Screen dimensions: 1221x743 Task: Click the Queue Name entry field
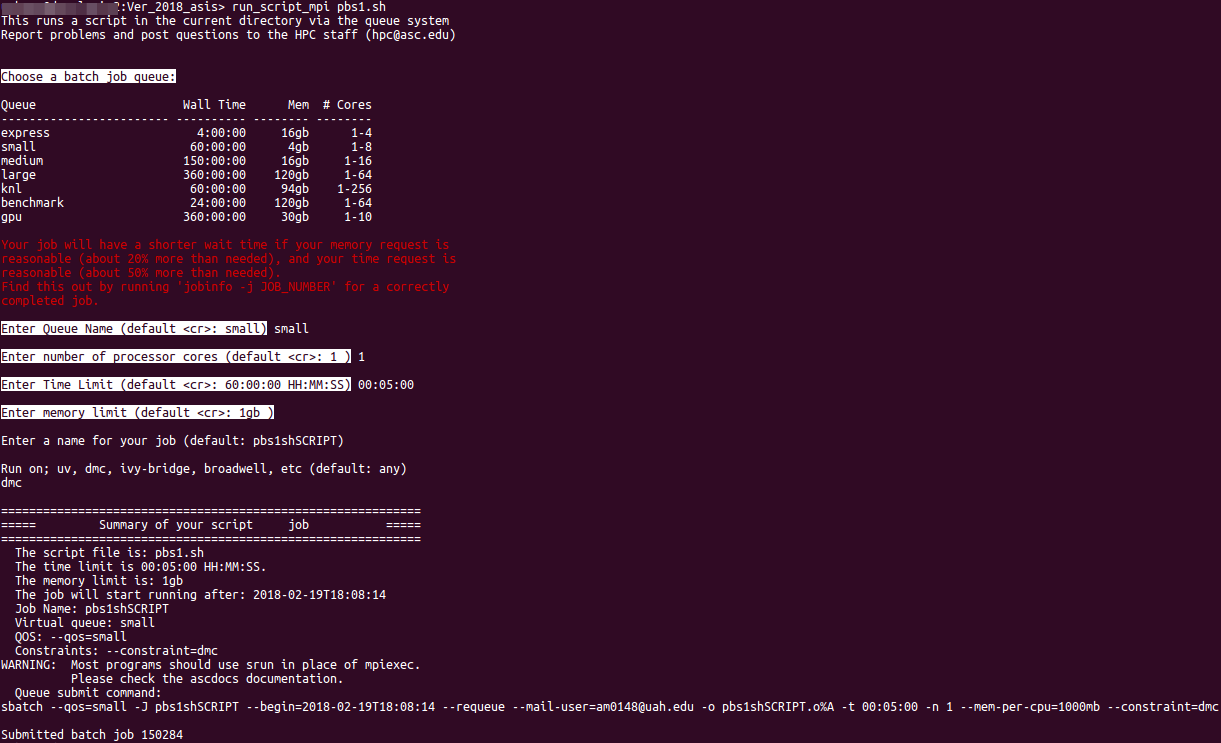point(135,328)
